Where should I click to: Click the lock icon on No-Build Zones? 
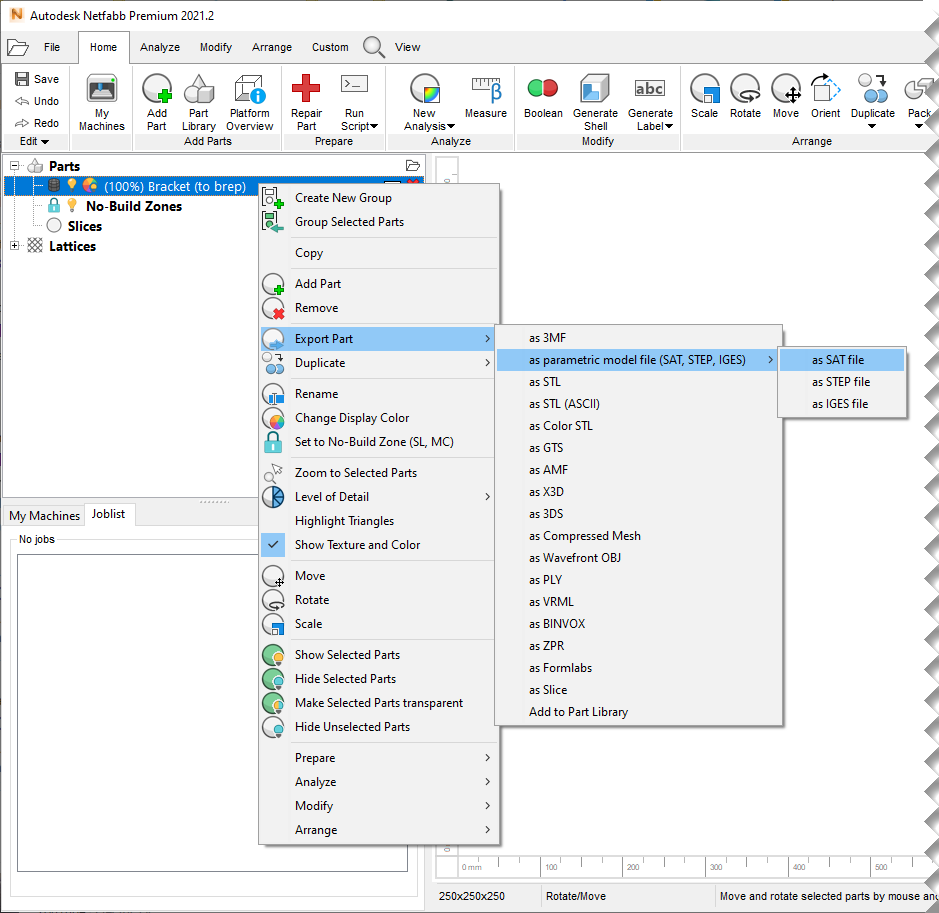[x=54, y=205]
